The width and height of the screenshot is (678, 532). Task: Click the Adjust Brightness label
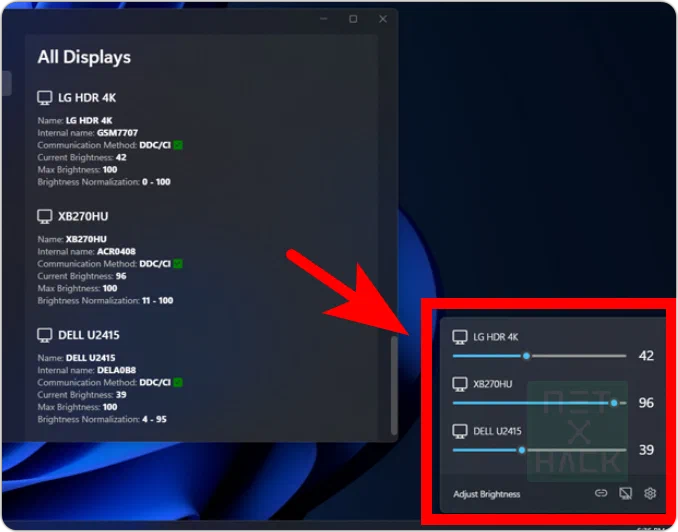click(486, 494)
